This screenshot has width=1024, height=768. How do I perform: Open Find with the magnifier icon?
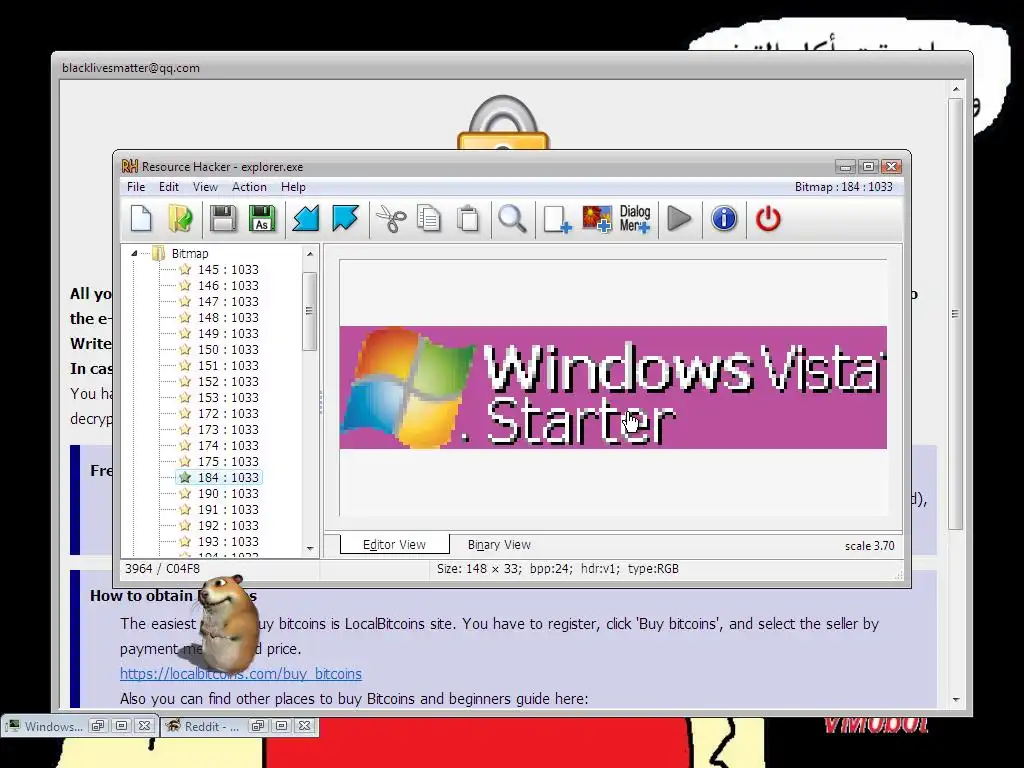click(512, 219)
